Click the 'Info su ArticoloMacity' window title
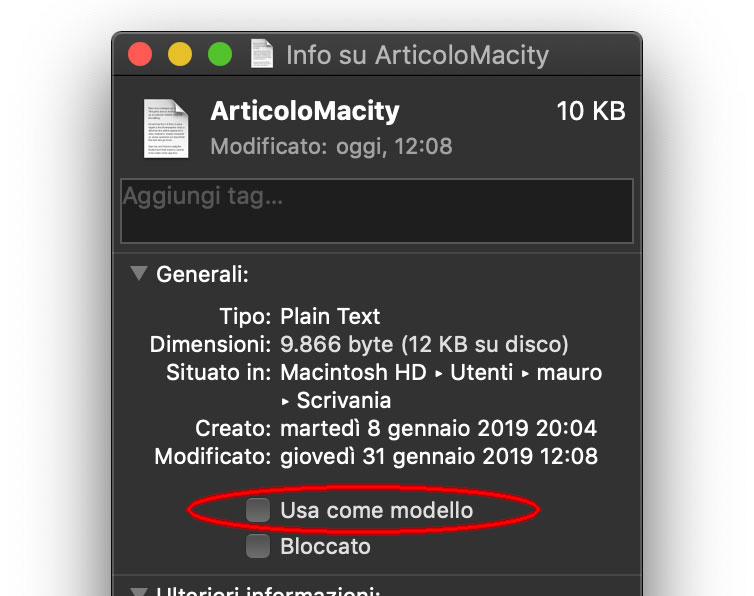754x596 pixels. (417, 54)
